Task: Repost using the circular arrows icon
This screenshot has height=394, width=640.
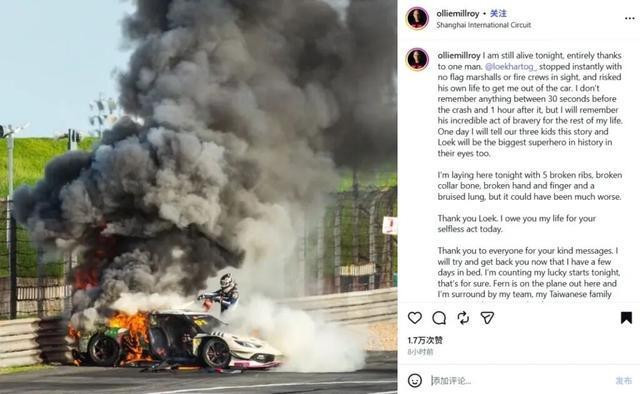Action: [463, 318]
